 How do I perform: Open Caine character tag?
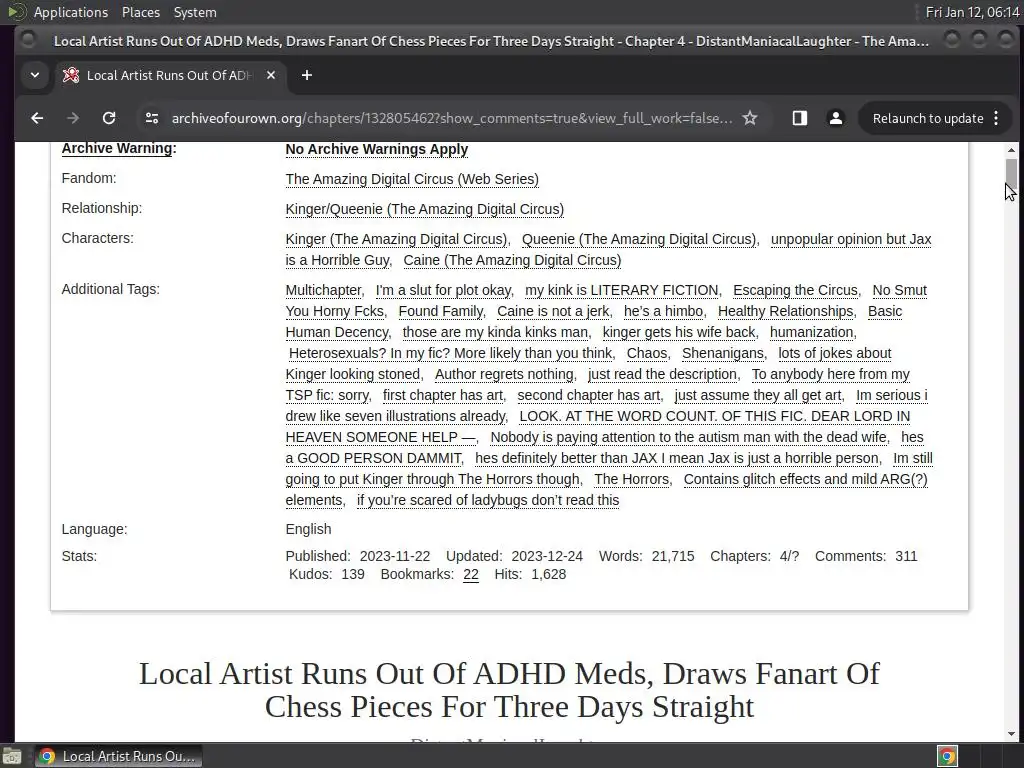pos(512,260)
